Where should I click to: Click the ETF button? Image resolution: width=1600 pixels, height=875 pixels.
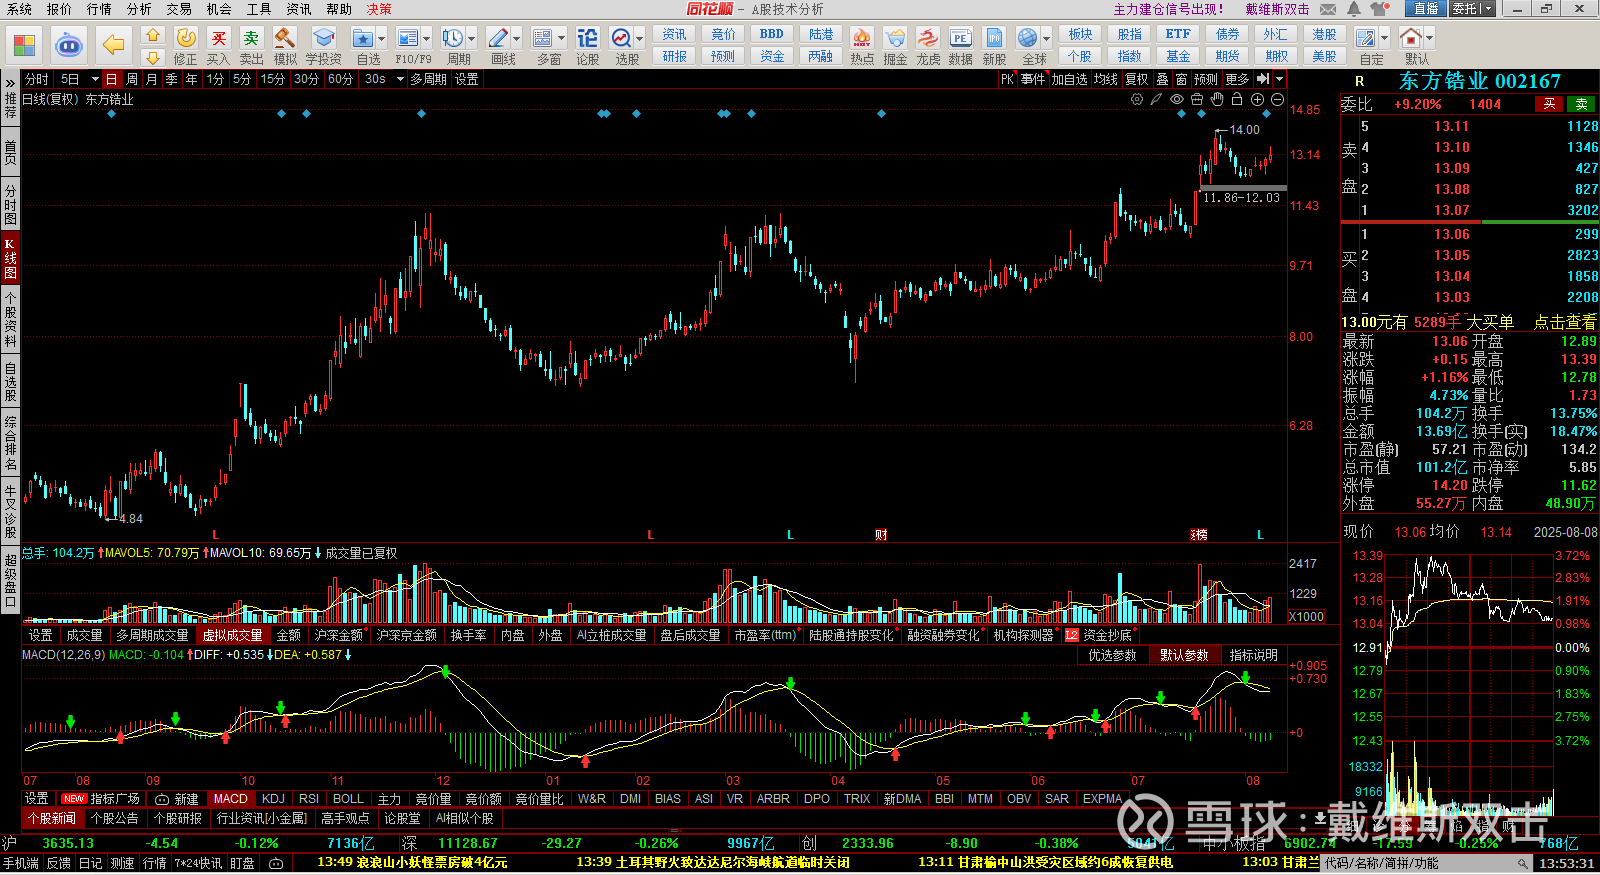(x=1178, y=34)
